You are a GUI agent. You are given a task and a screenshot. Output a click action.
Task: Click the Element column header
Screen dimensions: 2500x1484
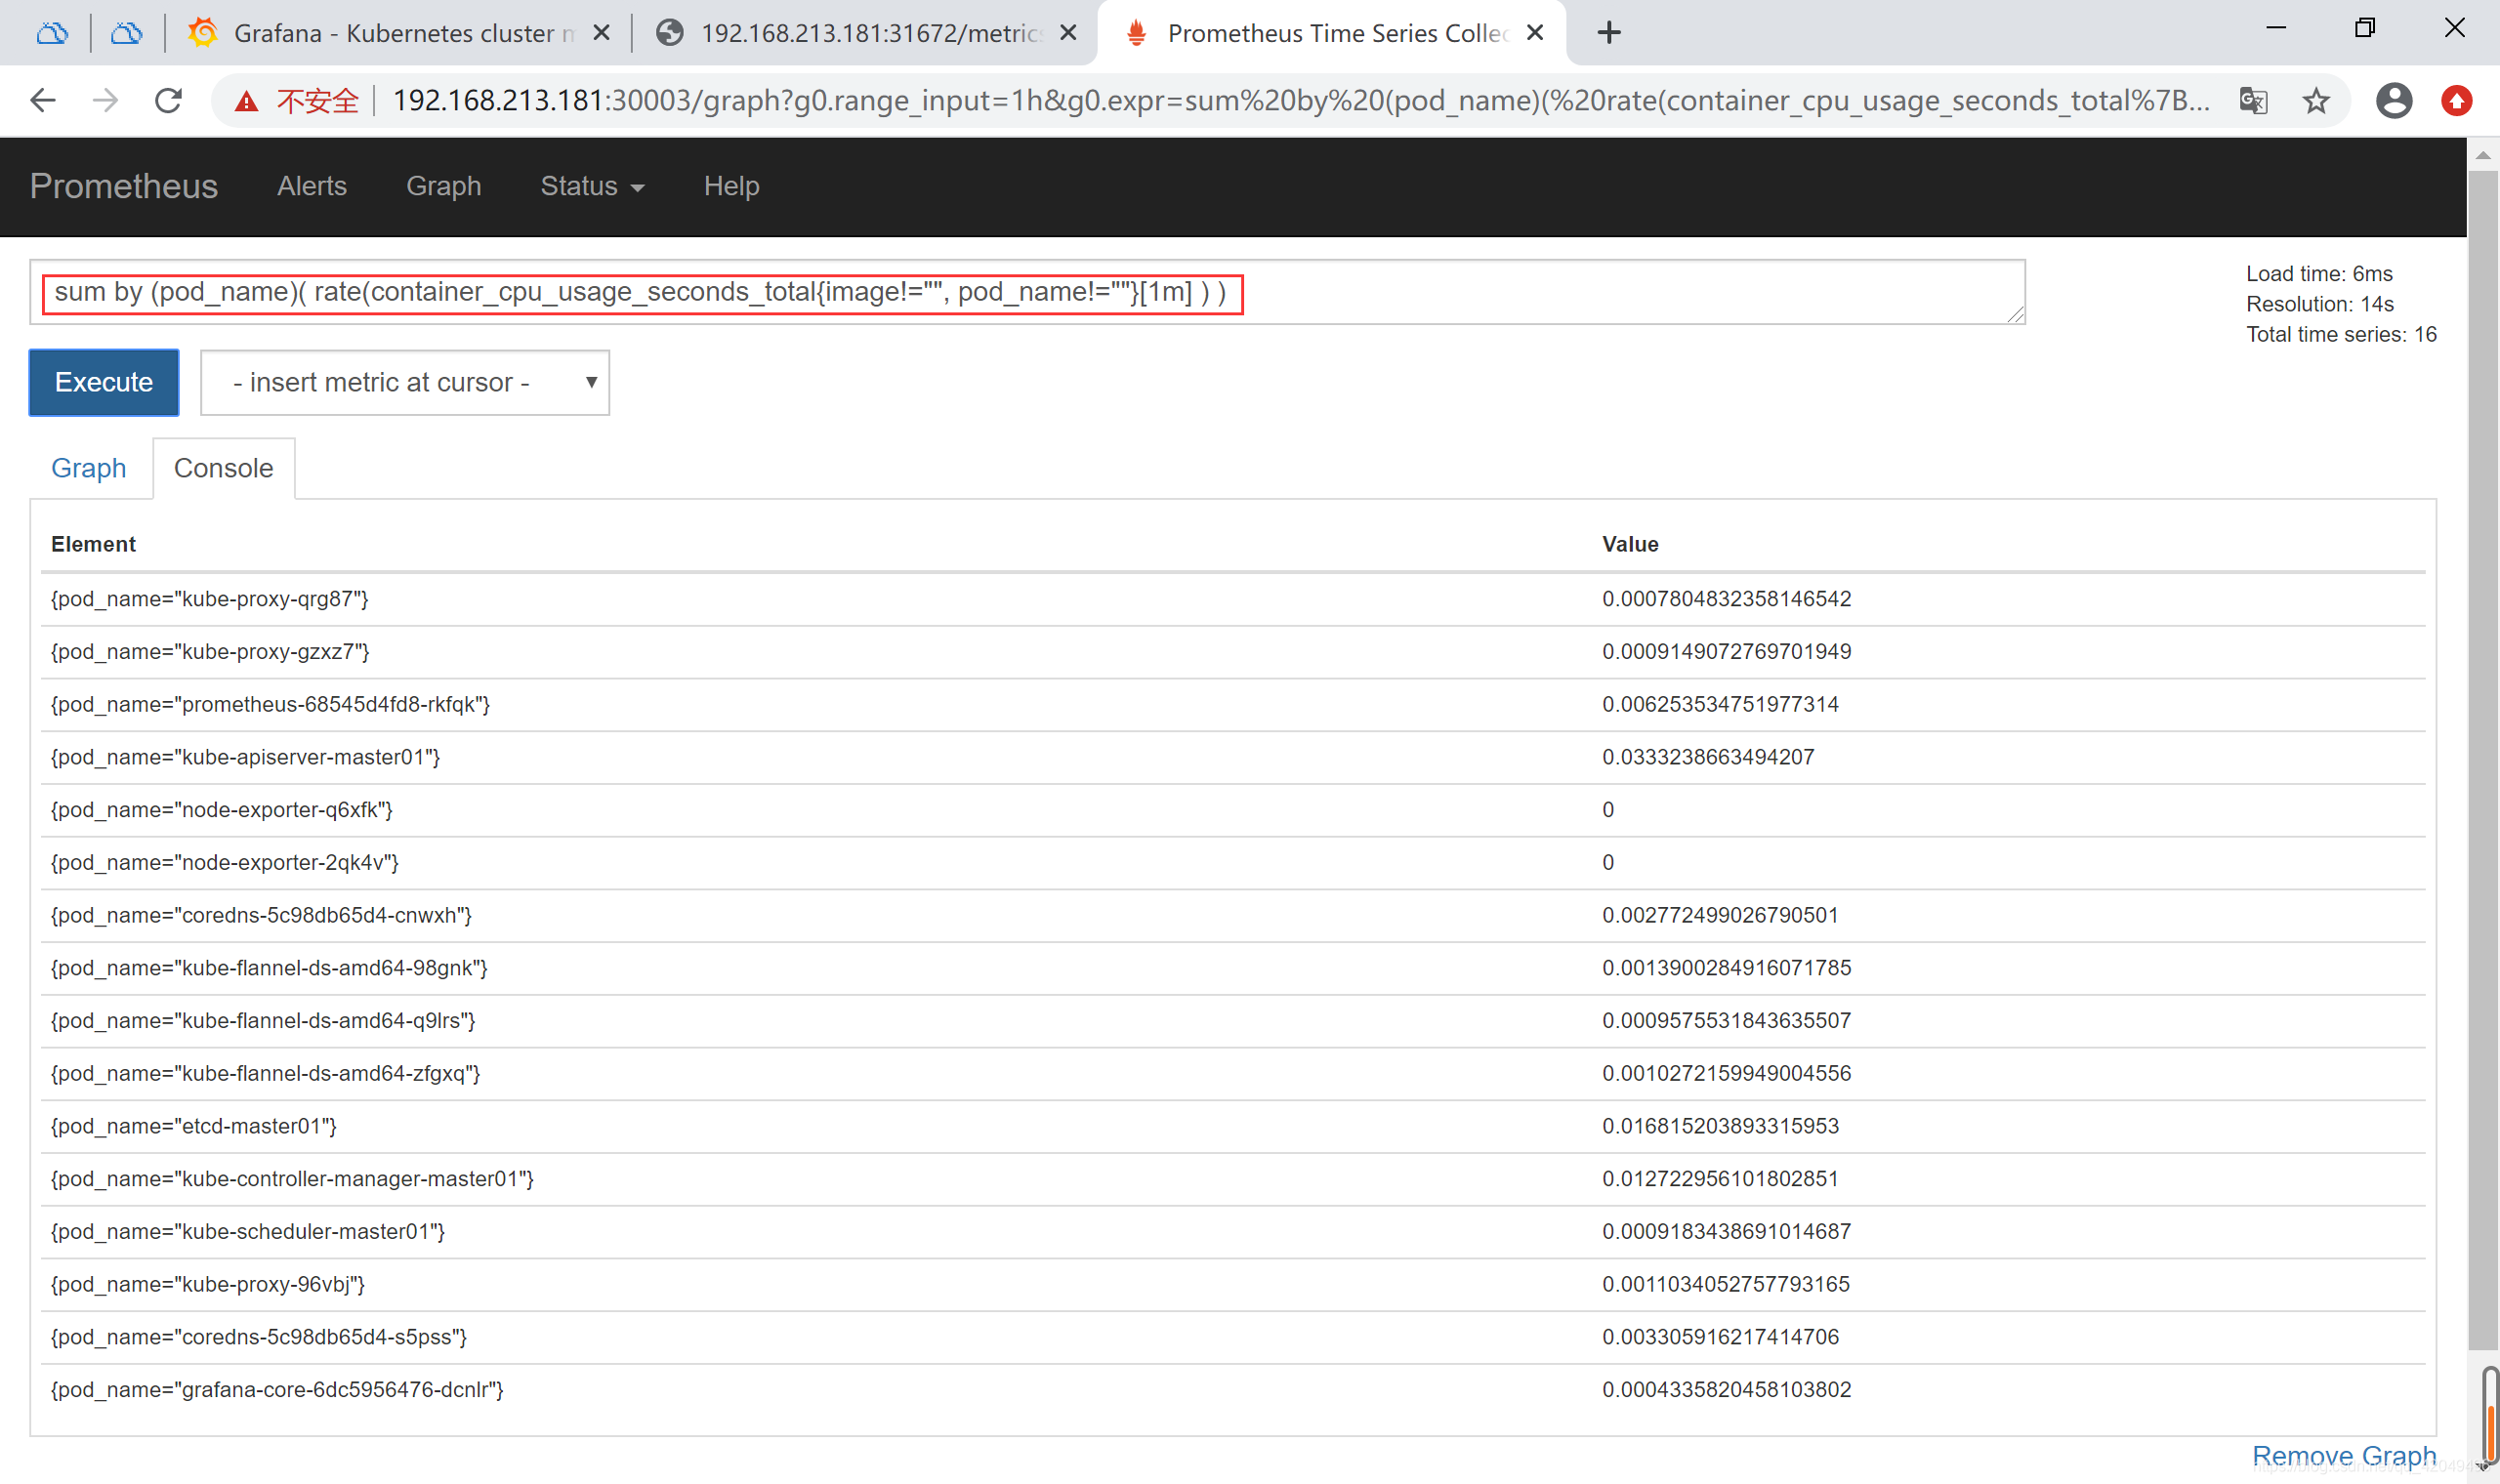click(93, 544)
